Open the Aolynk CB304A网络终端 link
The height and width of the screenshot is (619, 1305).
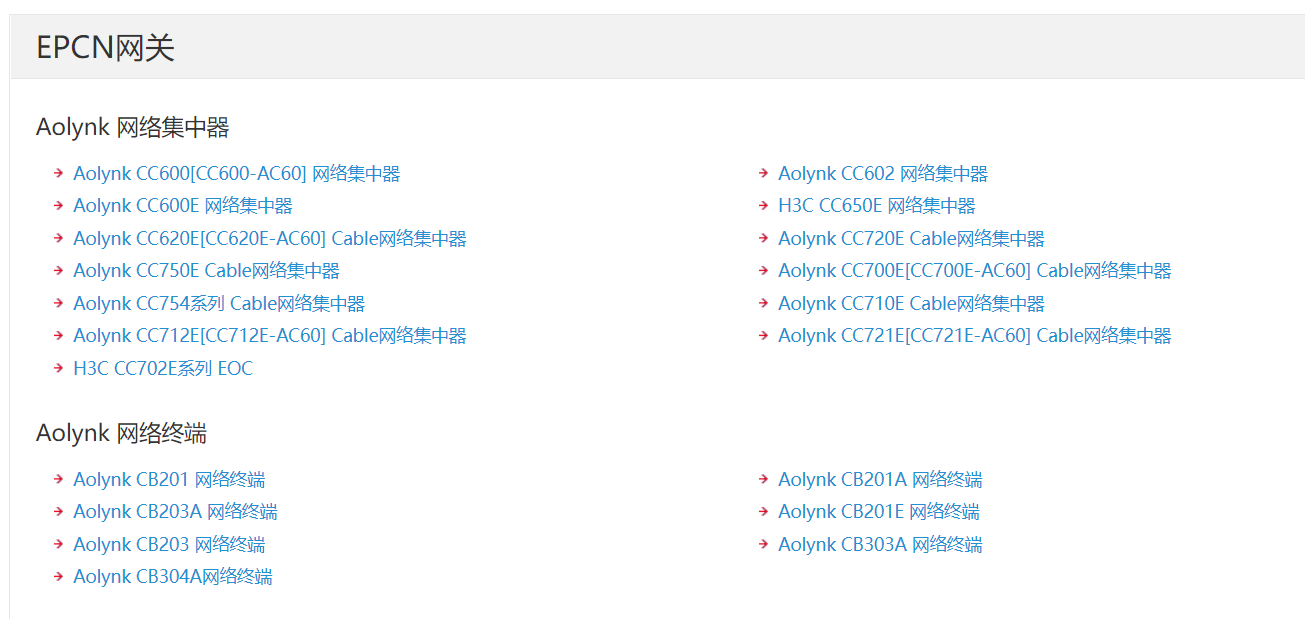(x=172, y=577)
